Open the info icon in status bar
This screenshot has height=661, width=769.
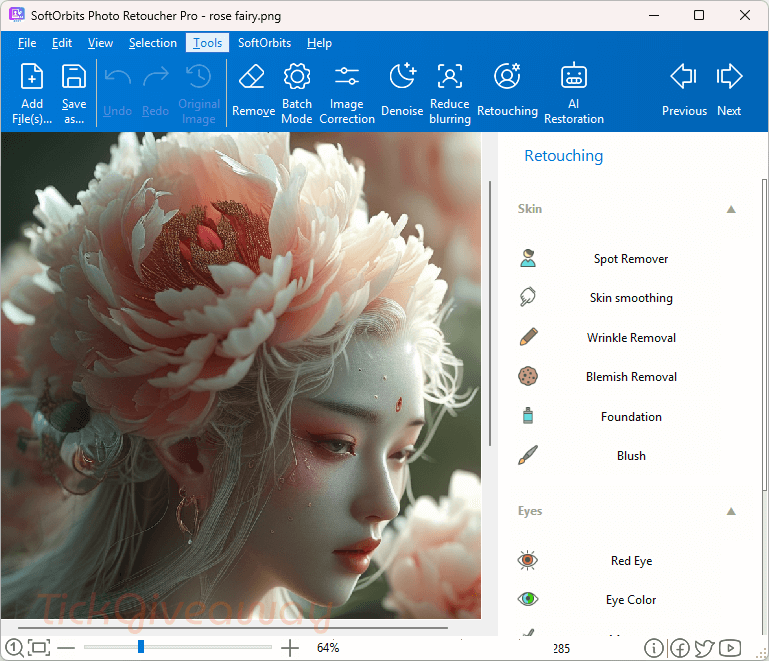pos(653,648)
